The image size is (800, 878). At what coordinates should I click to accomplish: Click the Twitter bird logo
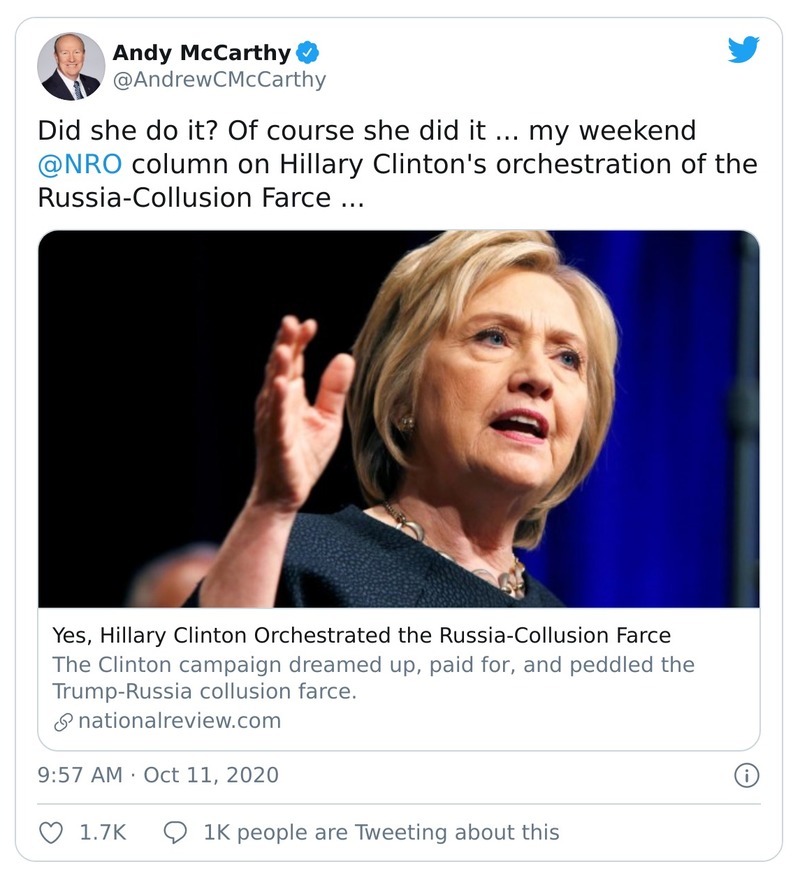[743, 50]
